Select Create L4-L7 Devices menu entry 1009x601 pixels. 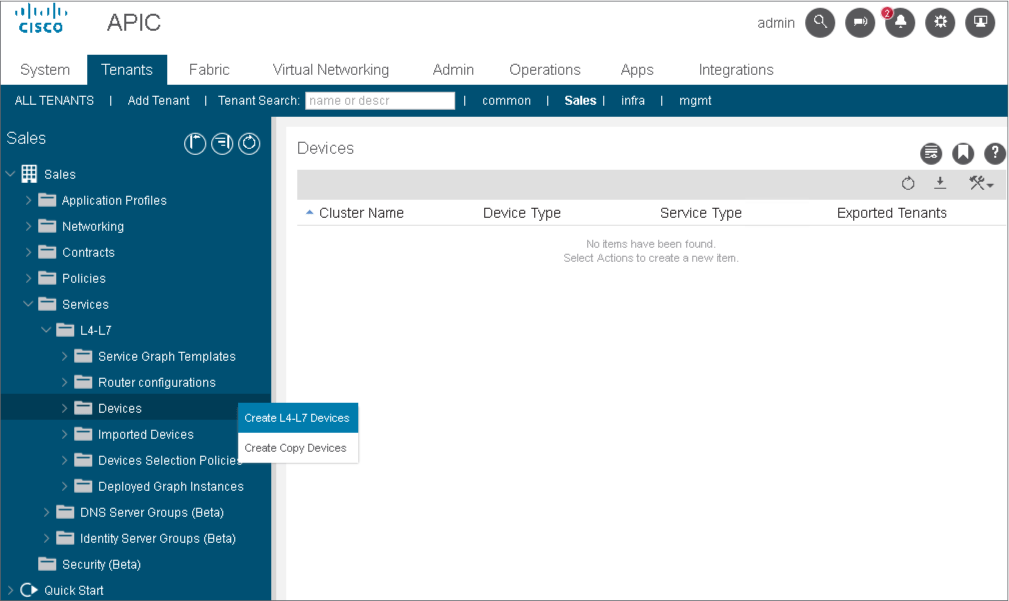click(297, 418)
